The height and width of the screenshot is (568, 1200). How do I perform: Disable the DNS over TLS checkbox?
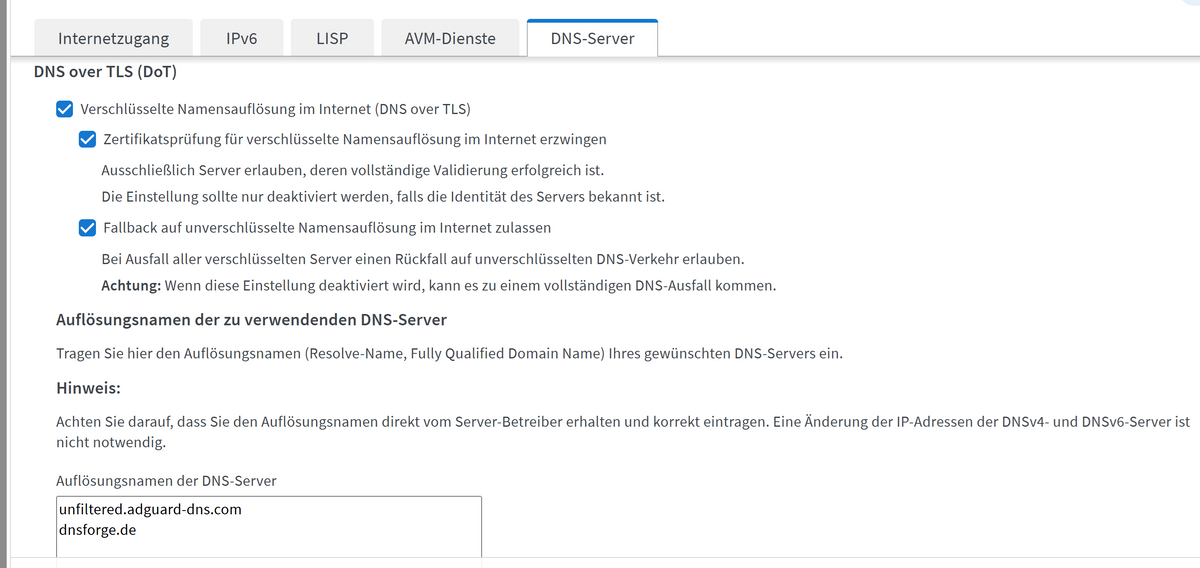[65, 109]
